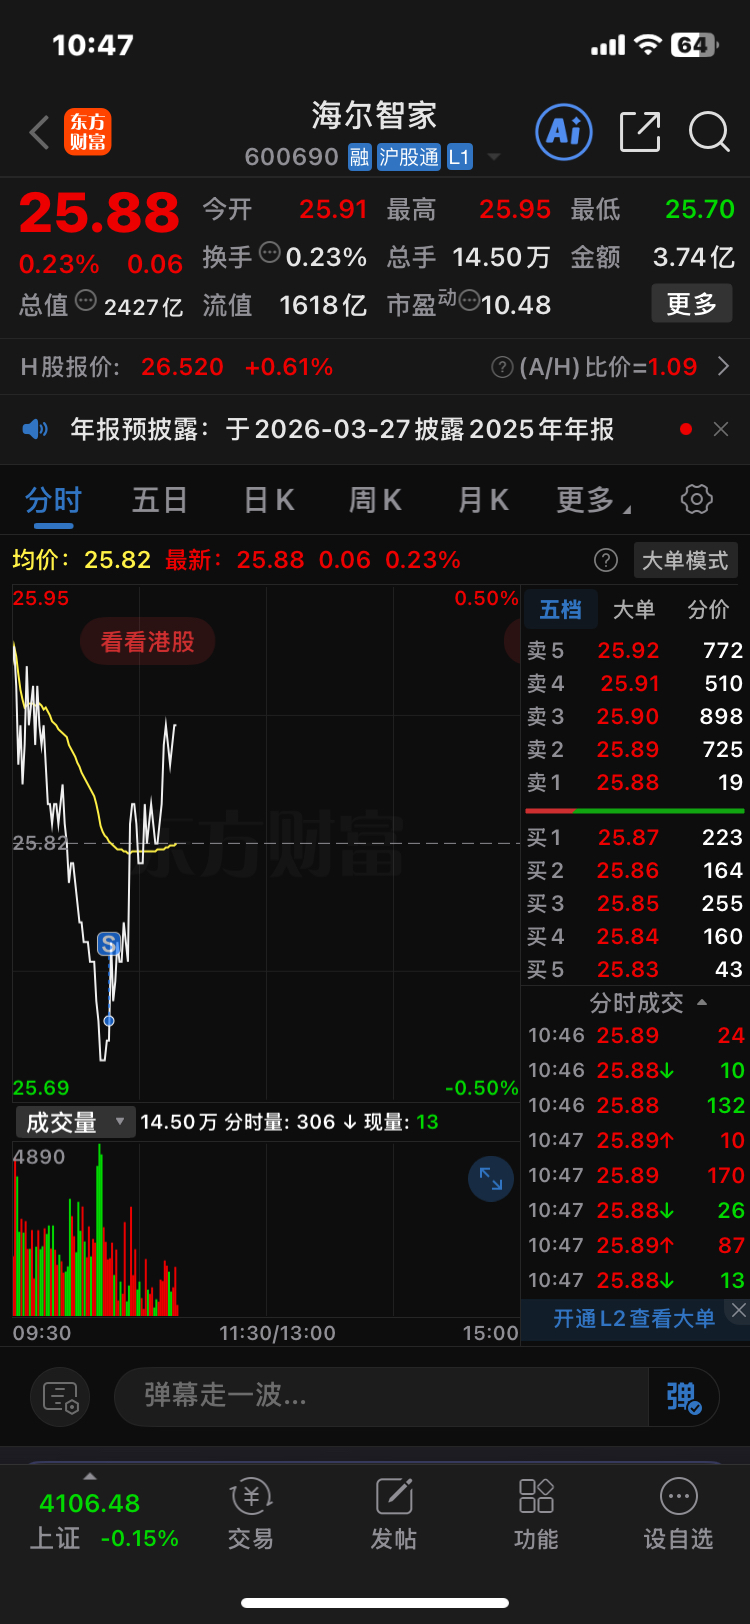Tap 买3 price 25.85 row

(x=634, y=904)
